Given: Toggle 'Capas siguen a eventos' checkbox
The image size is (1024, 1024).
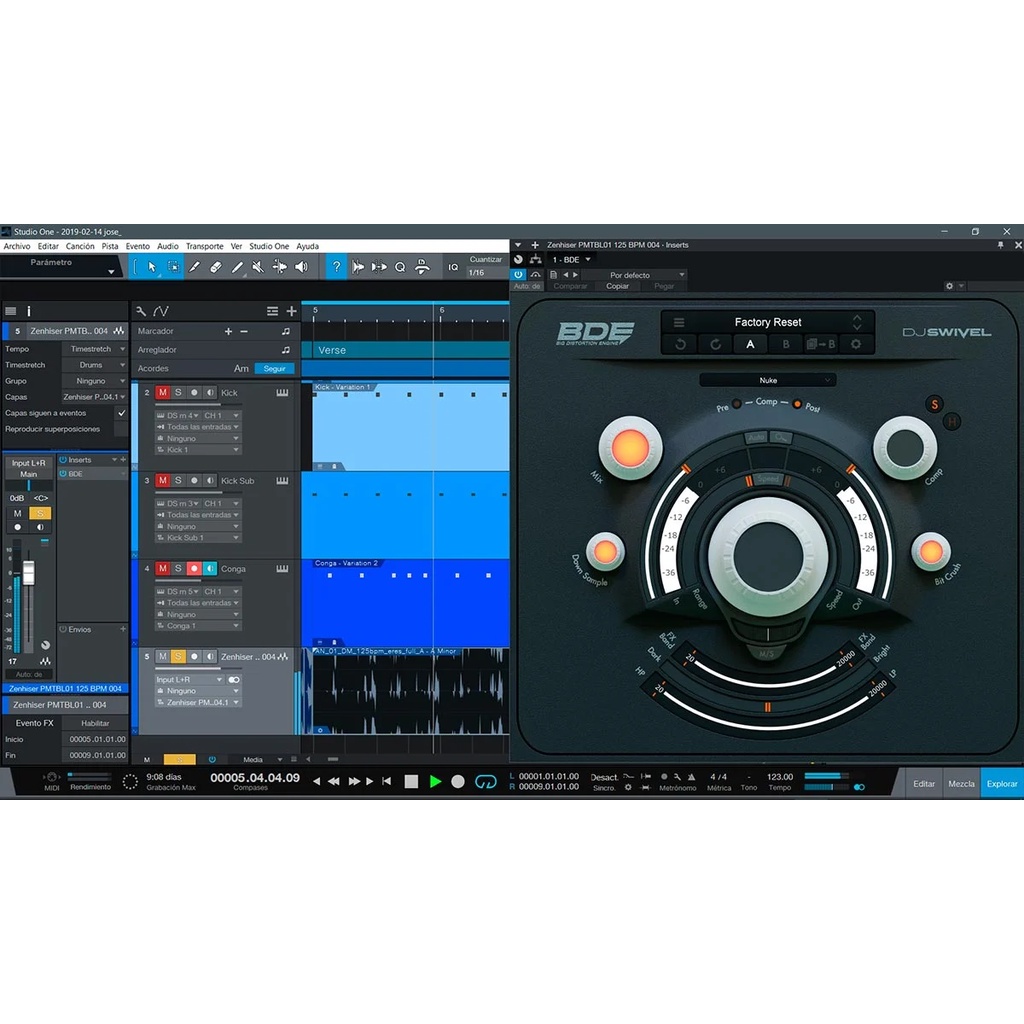Looking at the screenshot, I should point(121,413).
